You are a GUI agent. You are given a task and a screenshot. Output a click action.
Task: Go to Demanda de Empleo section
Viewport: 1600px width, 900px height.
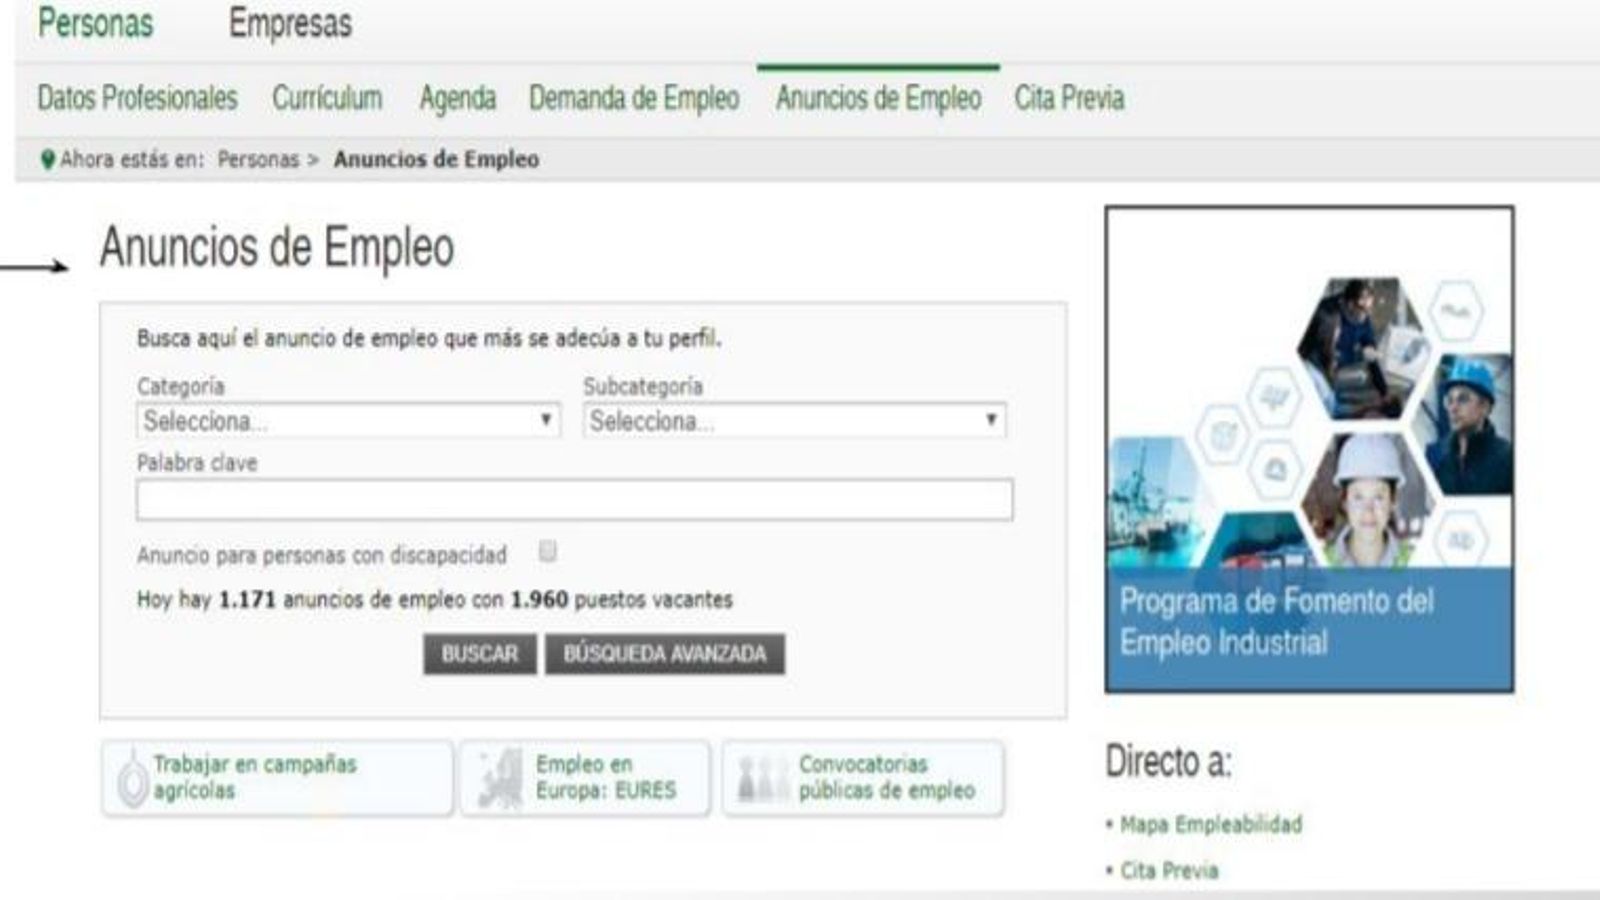click(633, 98)
